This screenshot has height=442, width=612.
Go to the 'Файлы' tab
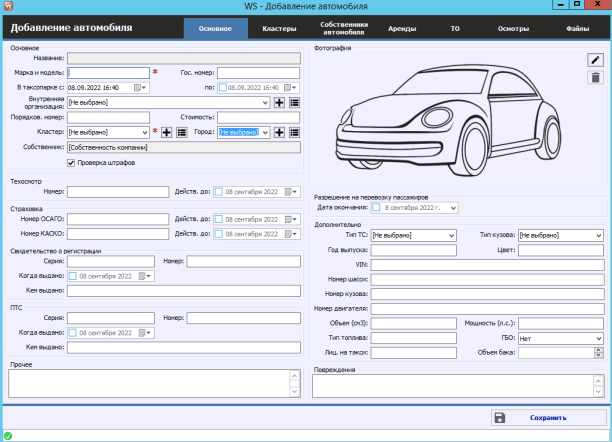point(577,29)
